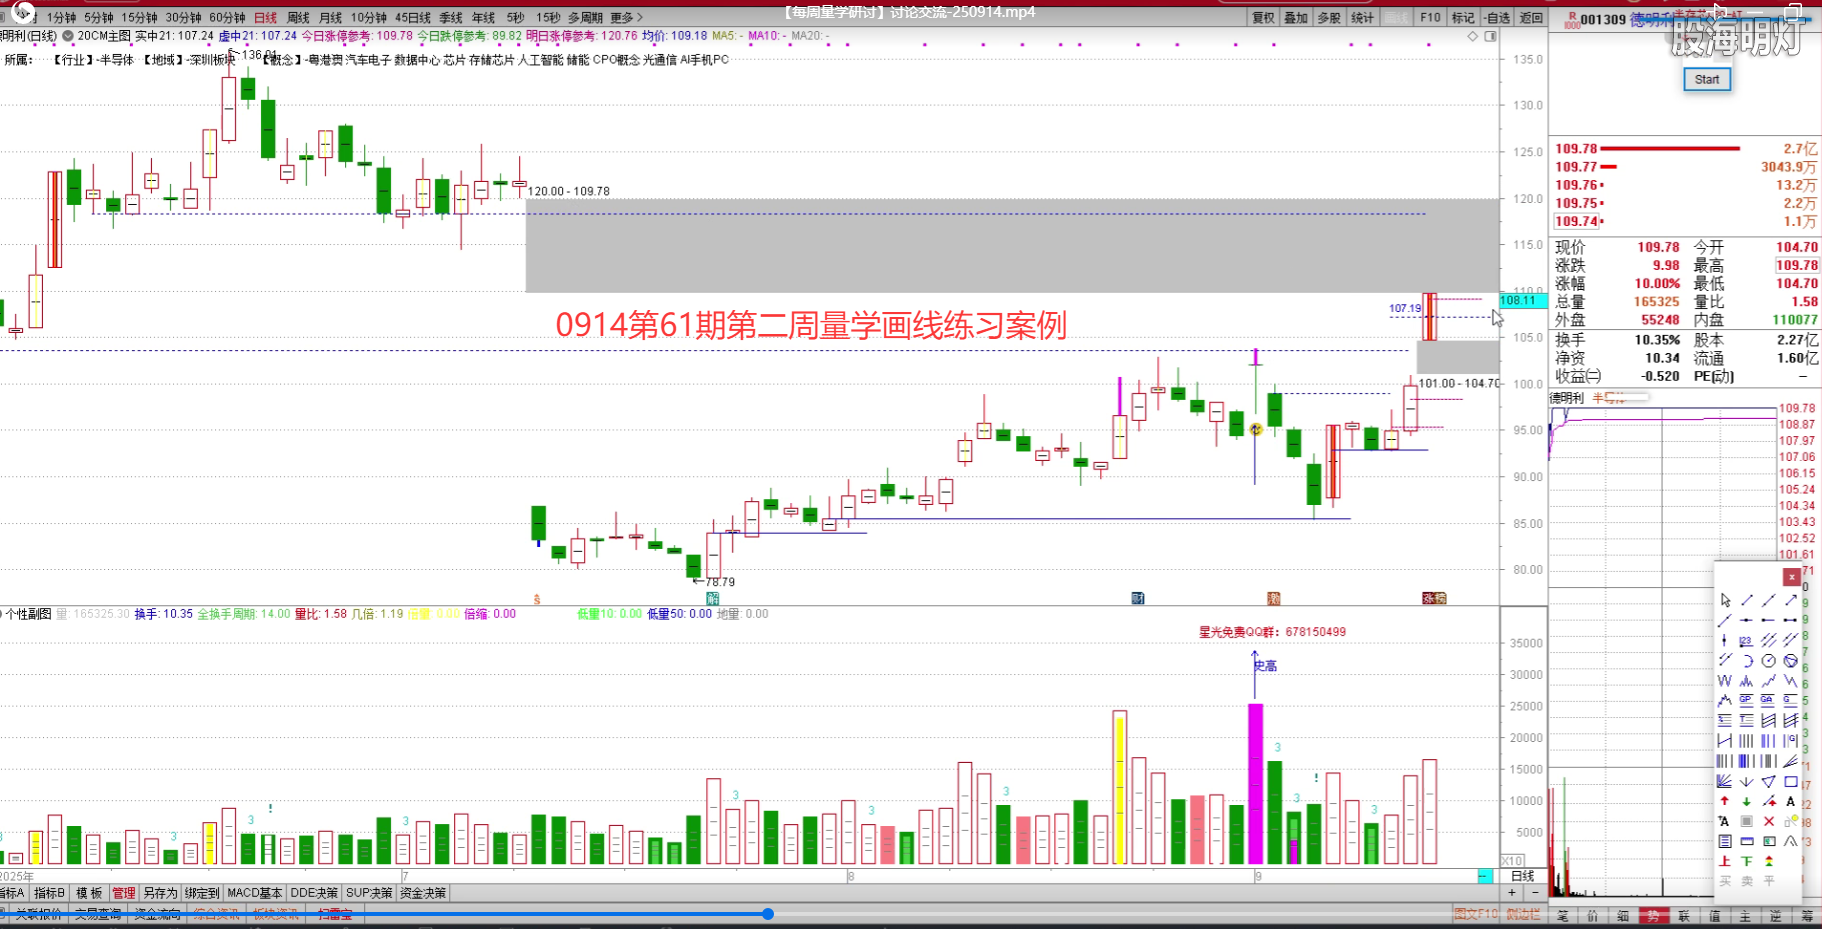
Task: Toggle the 标记 mark option
Action: click(x=1463, y=18)
